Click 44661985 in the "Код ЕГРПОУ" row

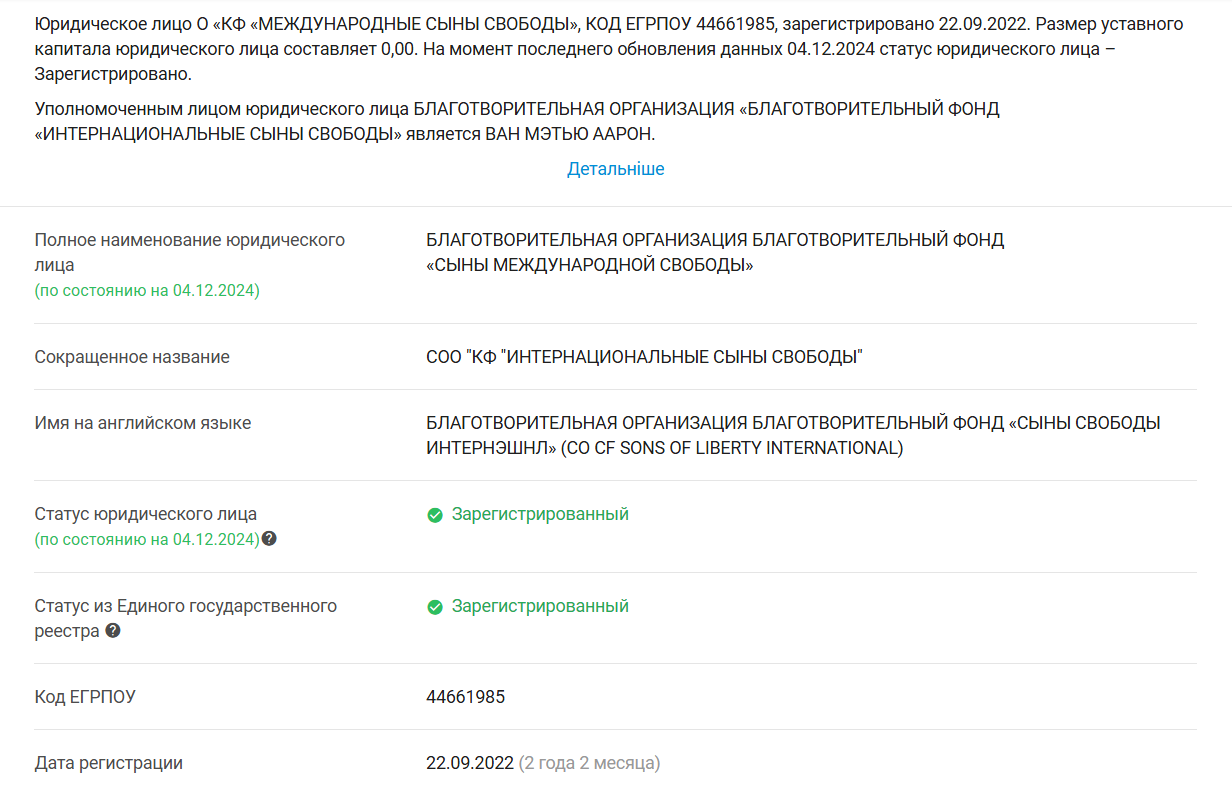[x=465, y=697]
